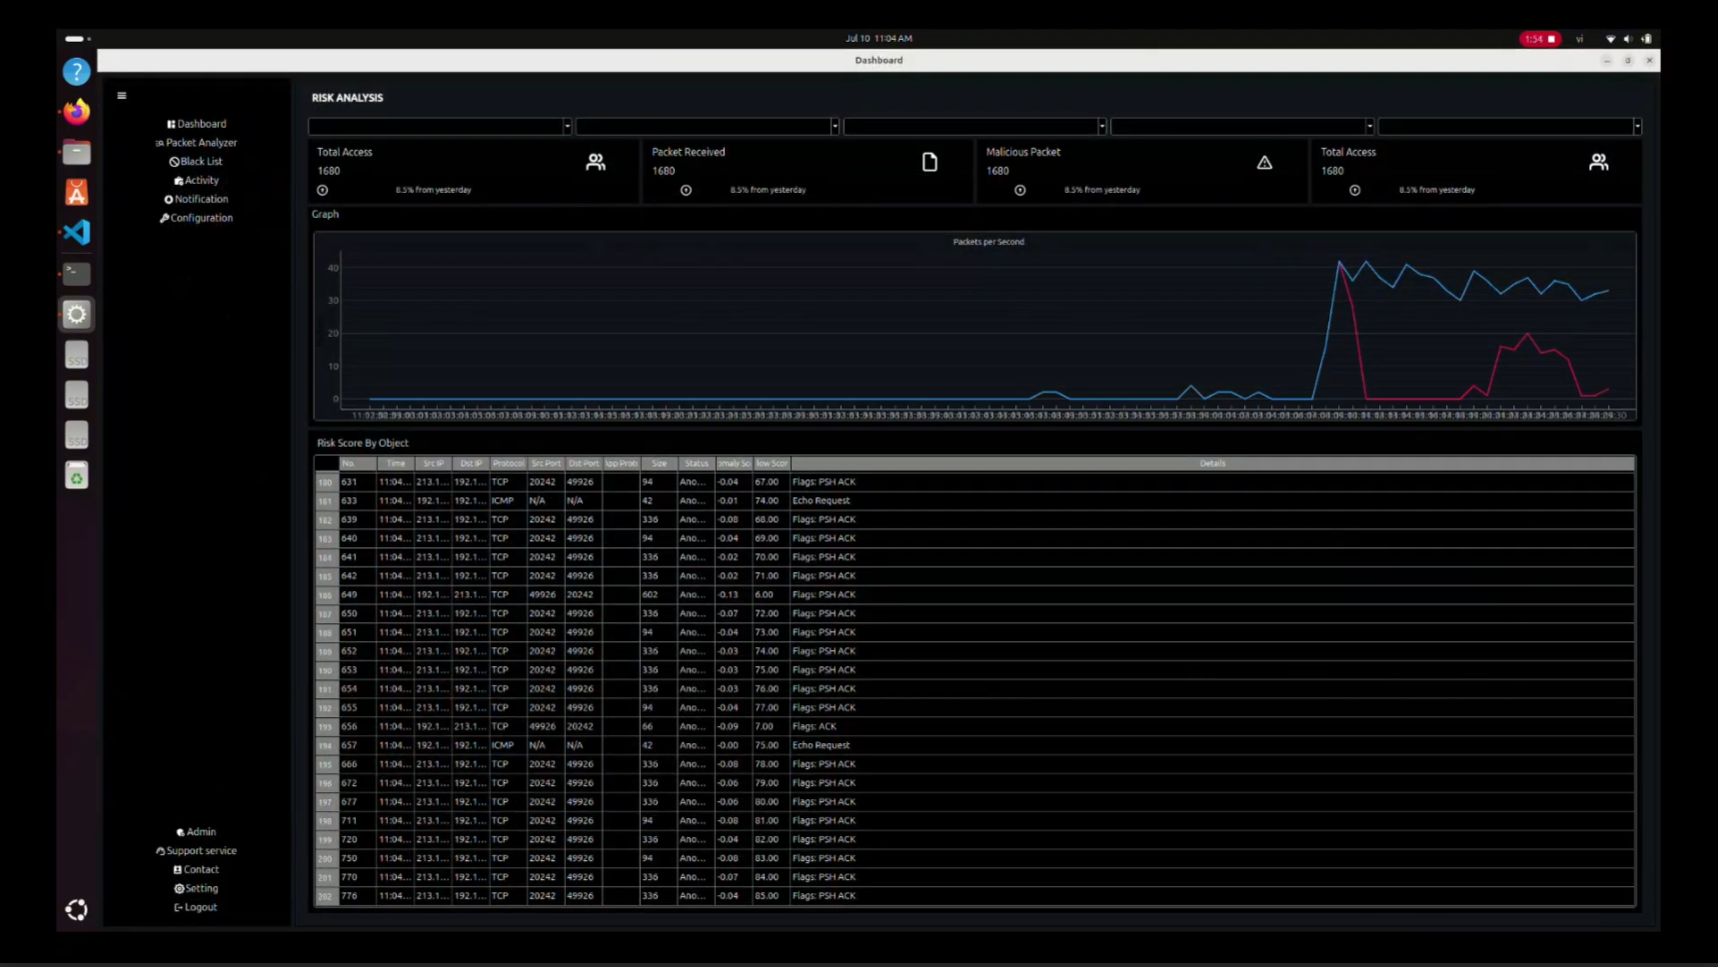Open the Help app from the dock
Image resolution: width=1718 pixels, height=967 pixels.
[x=77, y=72]
